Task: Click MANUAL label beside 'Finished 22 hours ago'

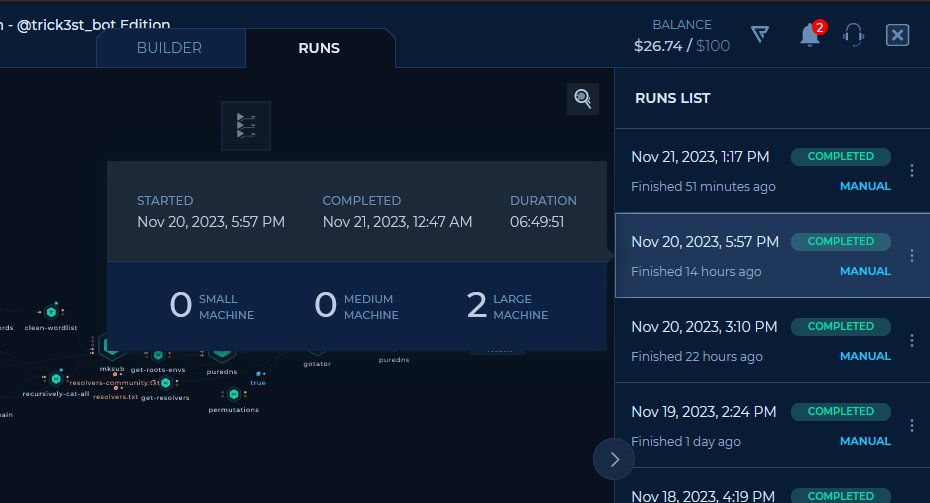Action: click(x=865, y=356)
